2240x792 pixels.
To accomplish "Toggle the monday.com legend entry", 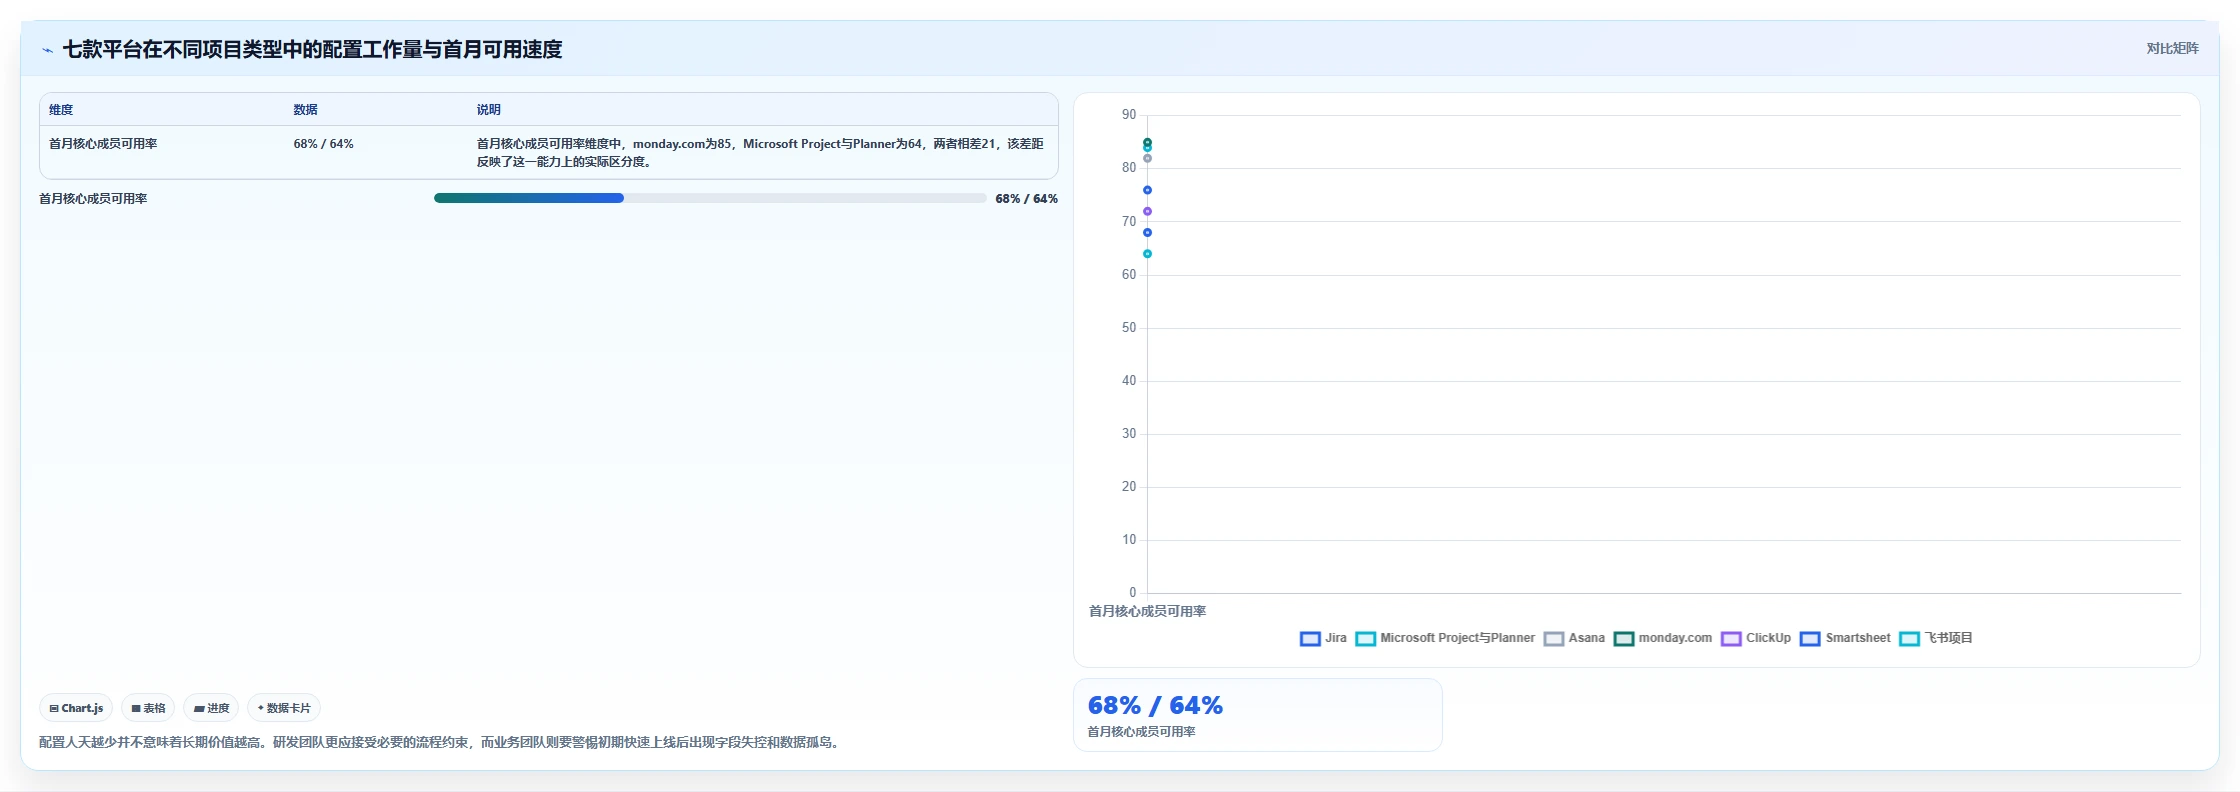I will 1663,638.
